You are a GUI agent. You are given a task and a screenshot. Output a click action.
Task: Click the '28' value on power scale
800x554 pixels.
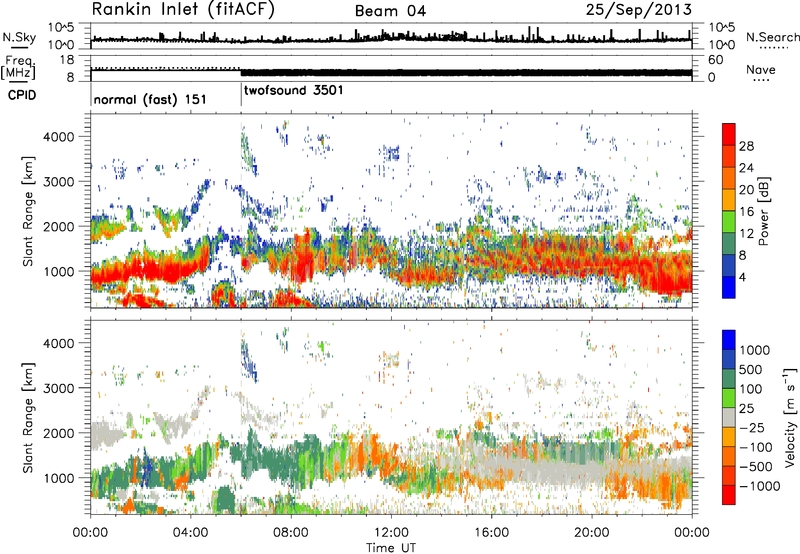(x=746, y=146)
